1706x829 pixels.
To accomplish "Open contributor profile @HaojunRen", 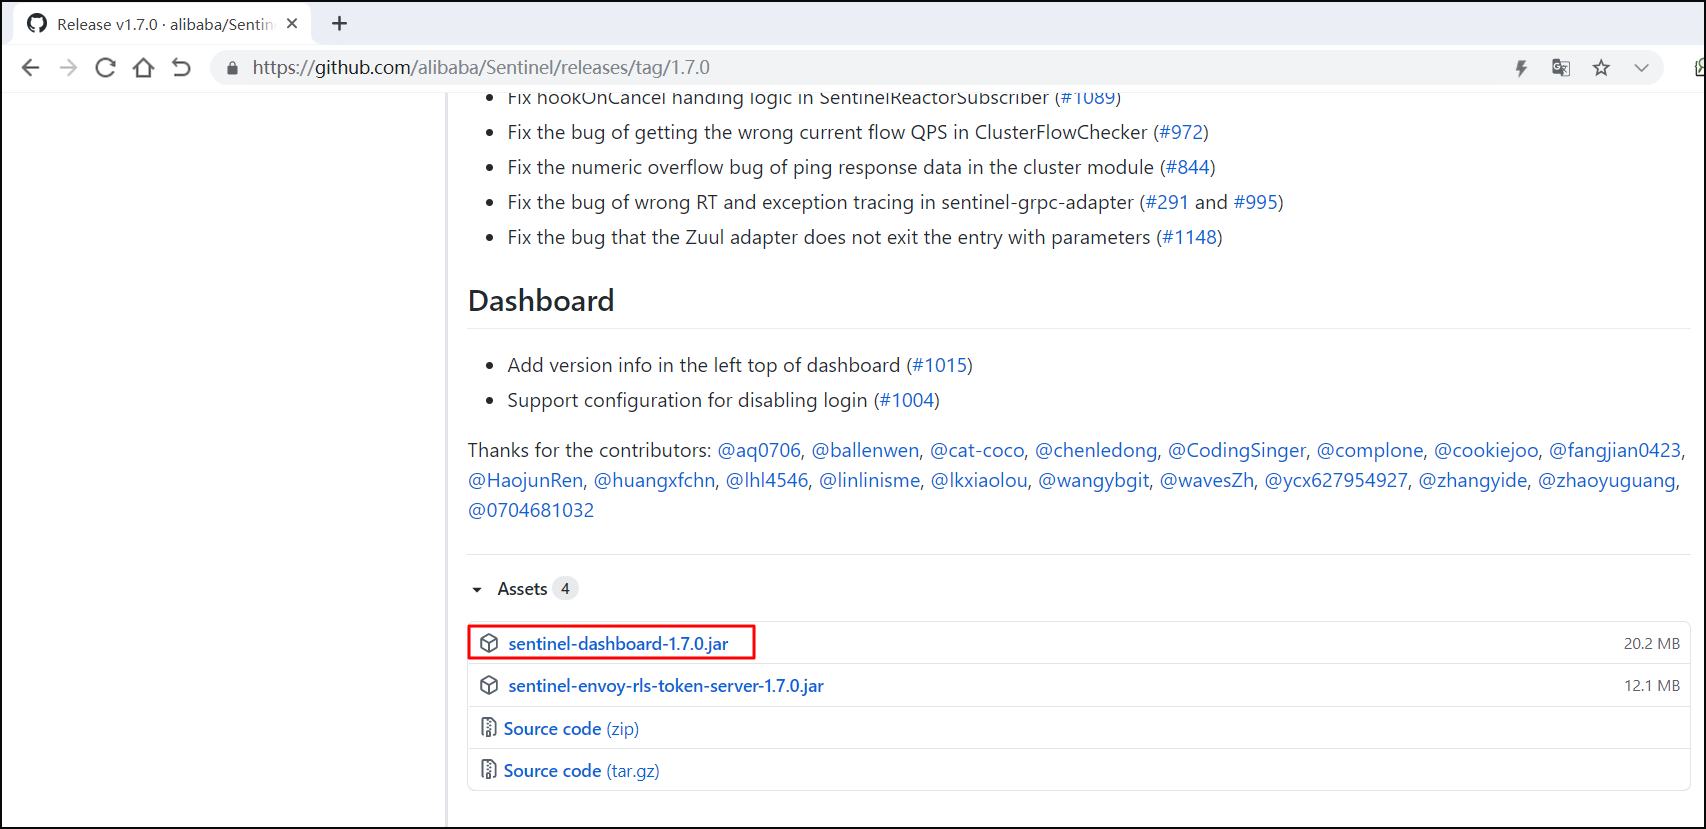I will click(525, 481).
